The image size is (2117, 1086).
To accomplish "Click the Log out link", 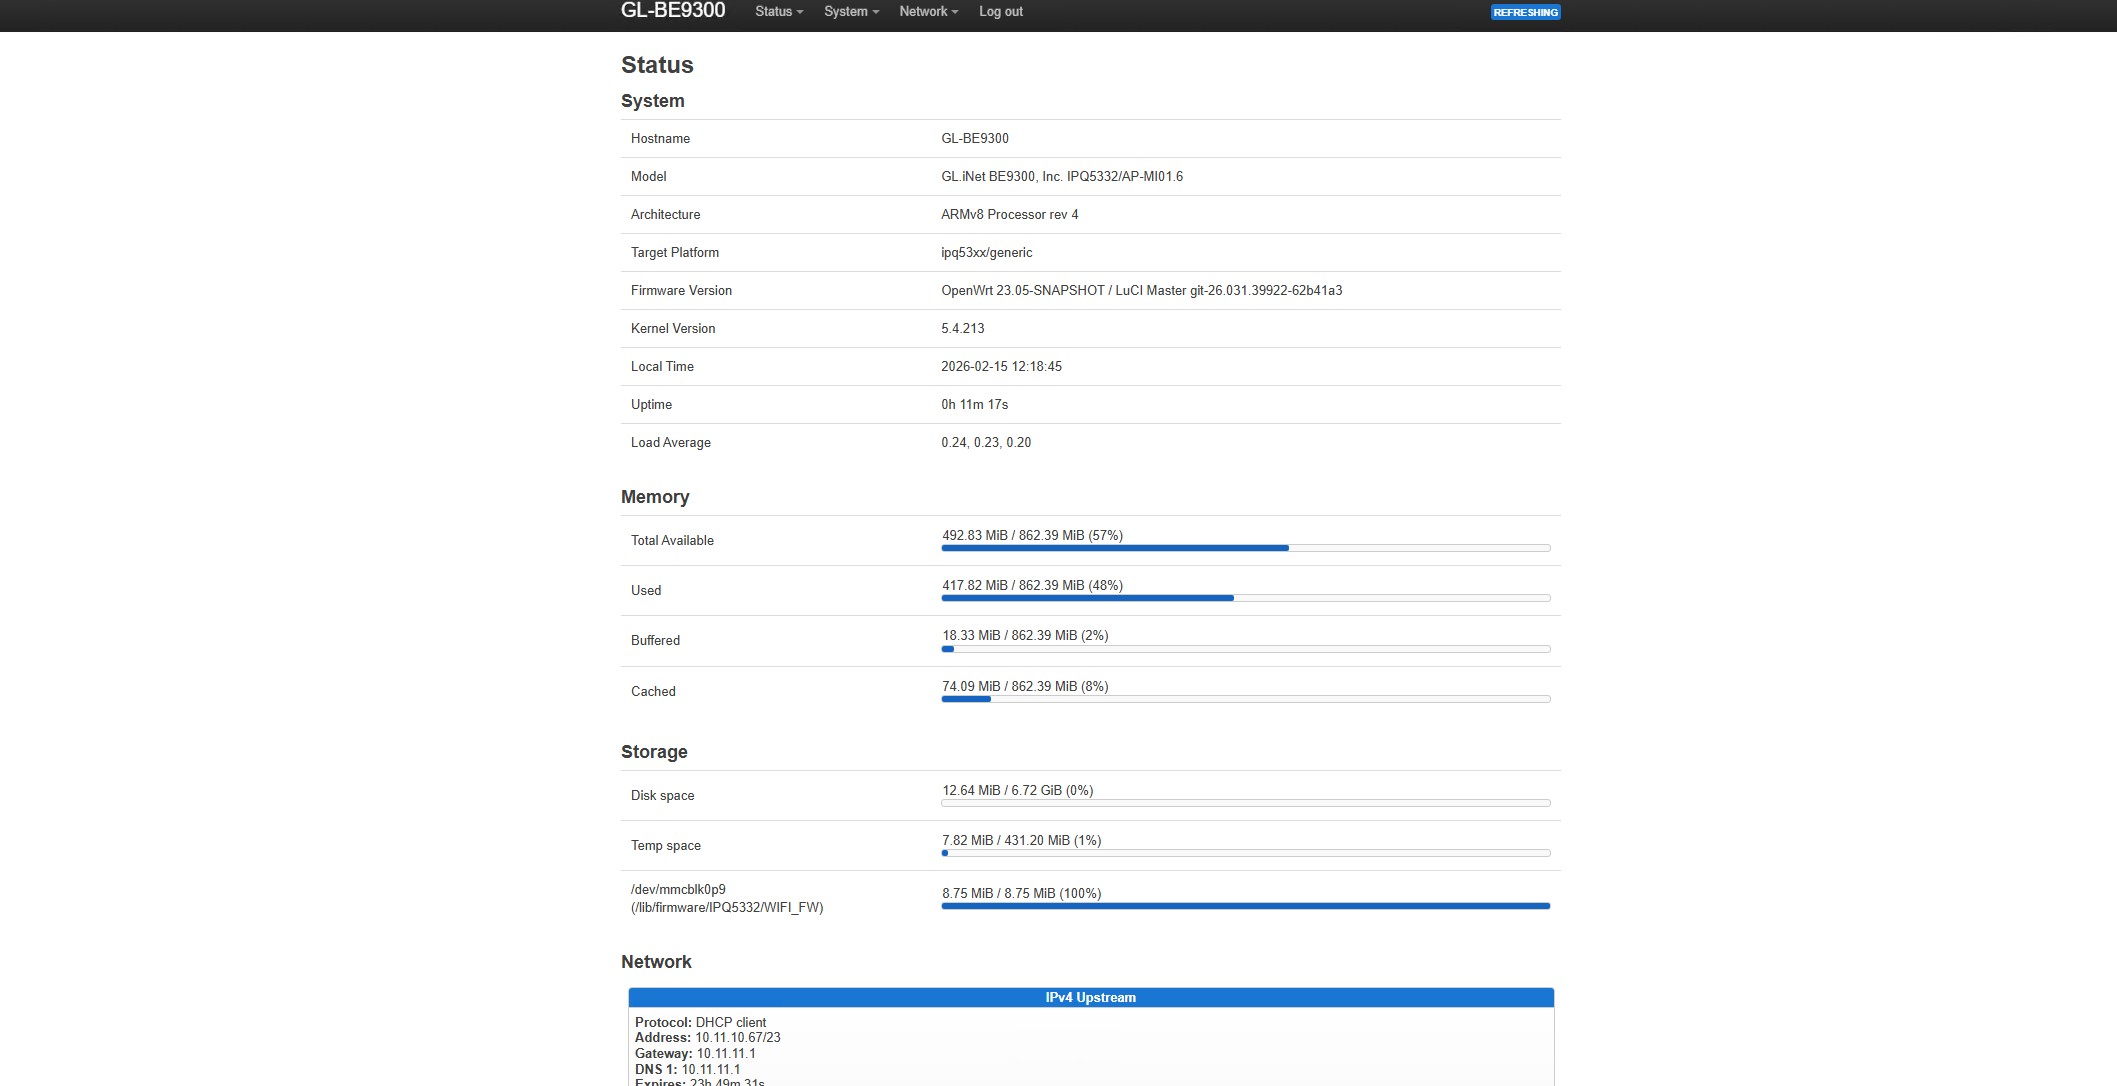I will (x=1000, y=12).
